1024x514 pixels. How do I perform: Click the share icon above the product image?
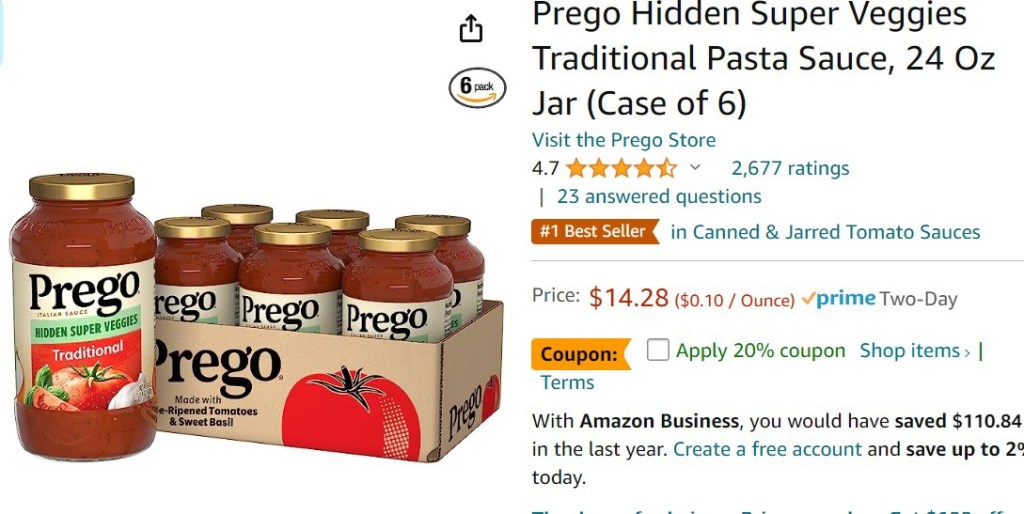pos(471,28)
